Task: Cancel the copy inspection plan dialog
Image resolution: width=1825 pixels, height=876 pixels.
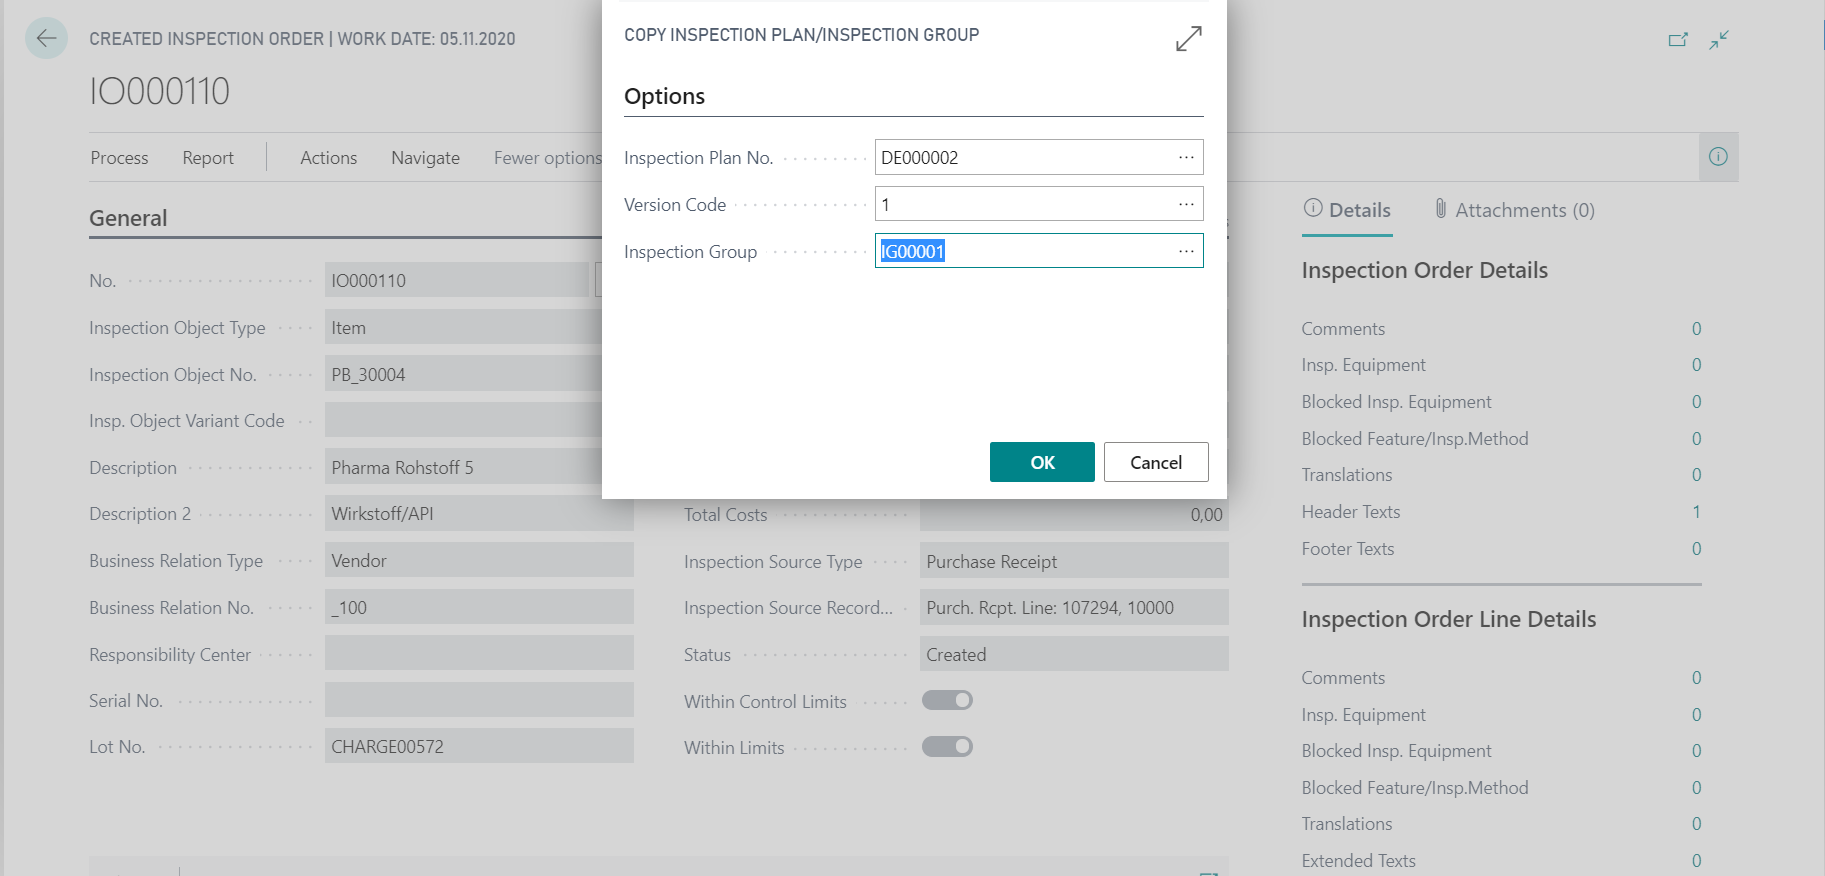Action: click(x=1156, y=462)
